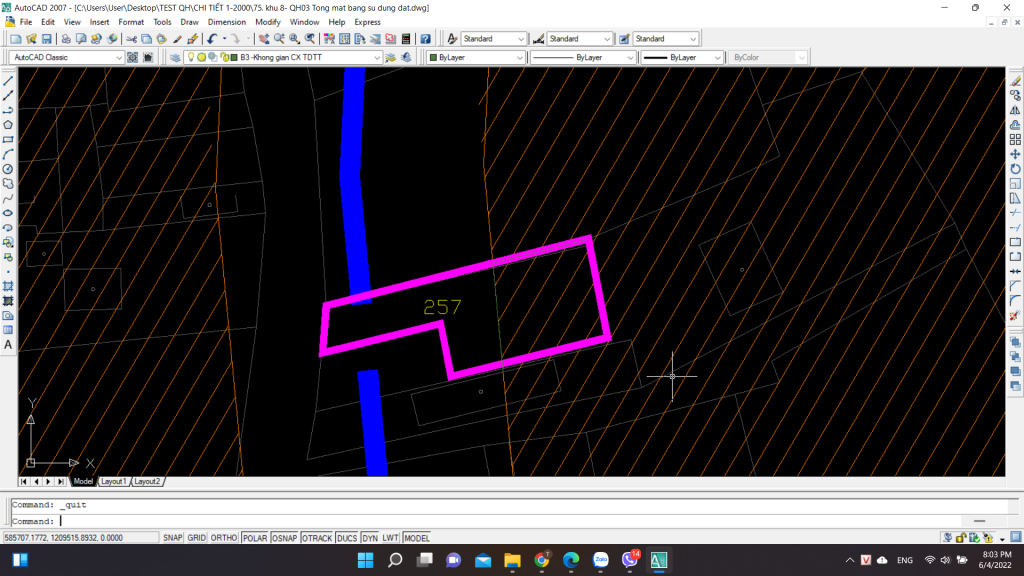Open the Layer Properties Manager
The width and height of the screenshot is (1024, 576).
[x=175, y=58]
